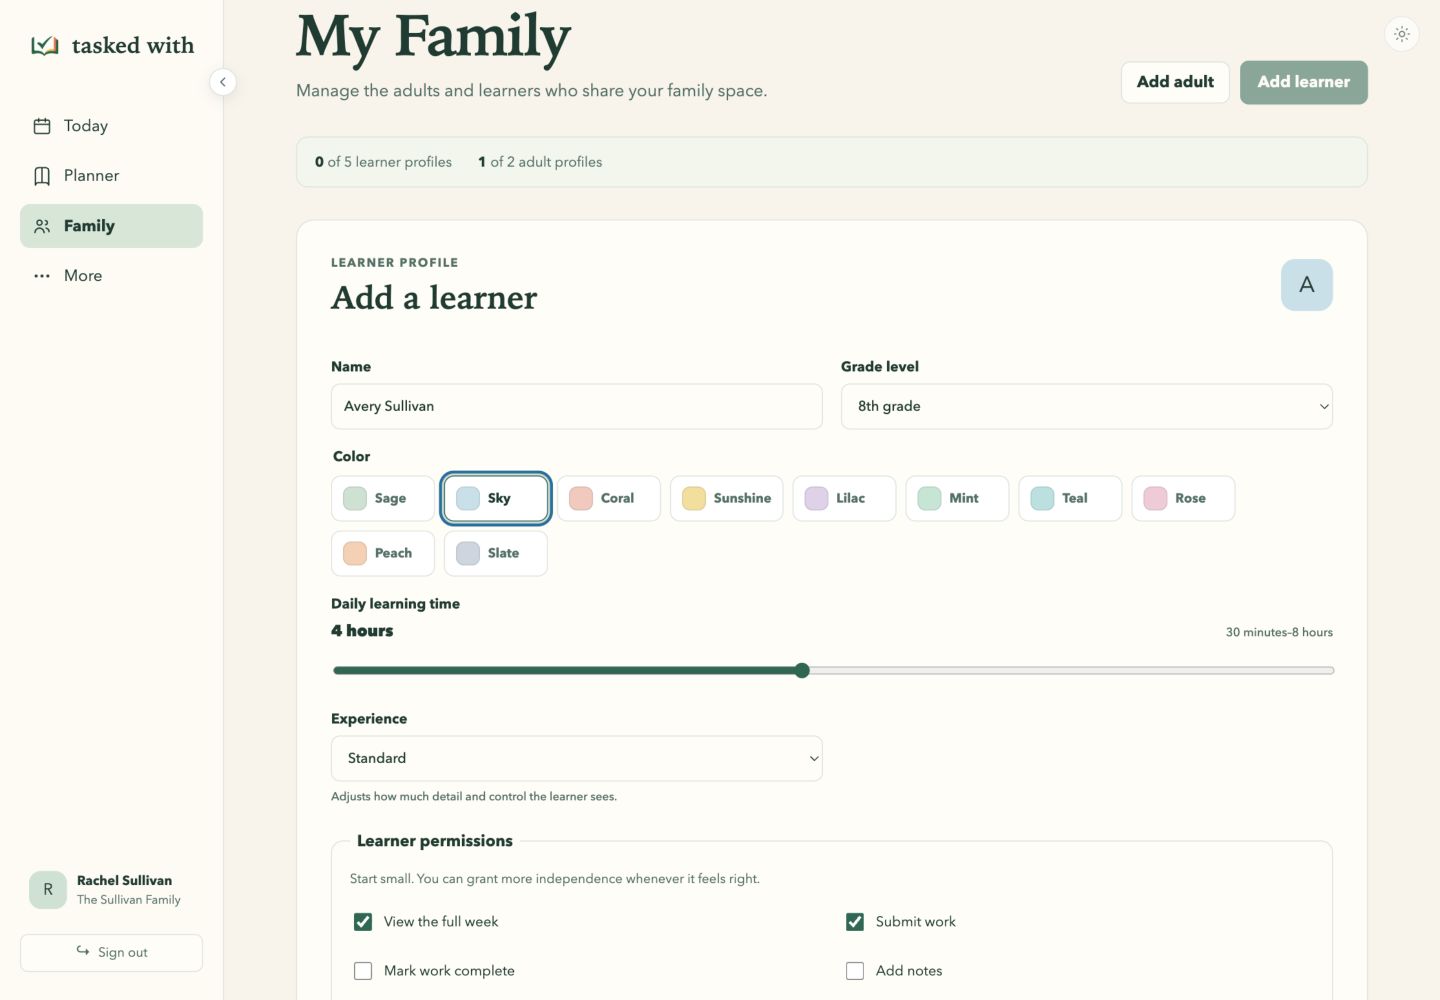Select the Peach color
Screen dimensions: 1440x1000
click(383, 553)
